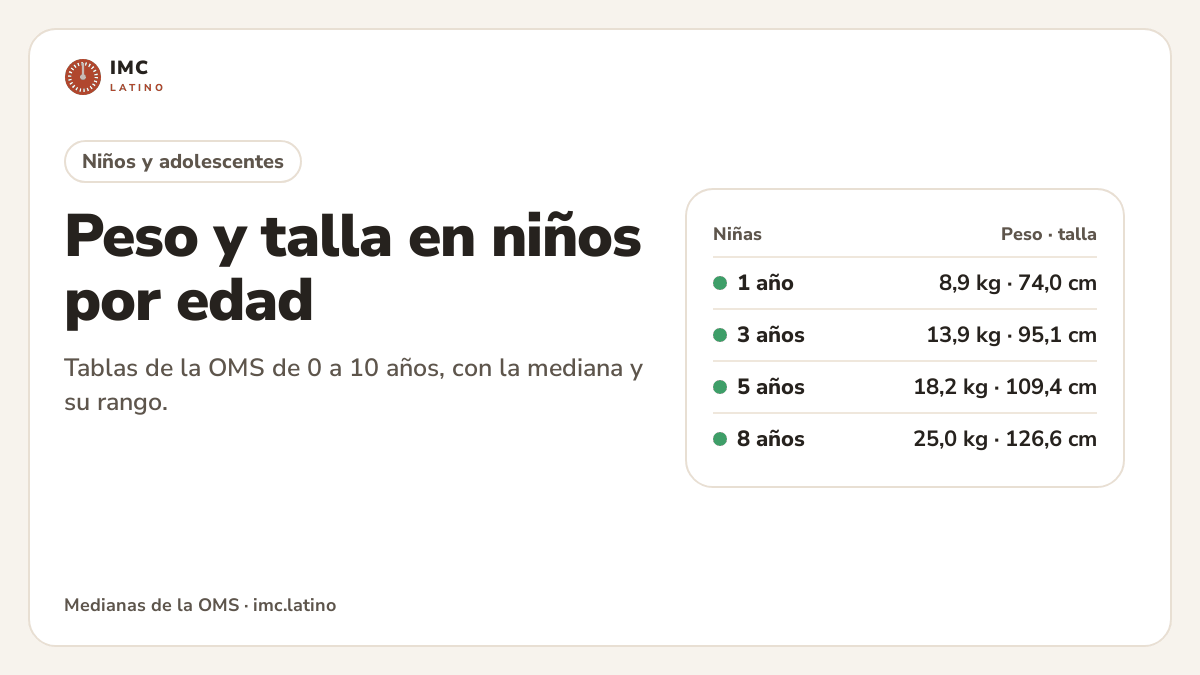Select the 5 años row label
Image resolution: width=1200 pixels, height=675 pixels.
coord(771,387)
